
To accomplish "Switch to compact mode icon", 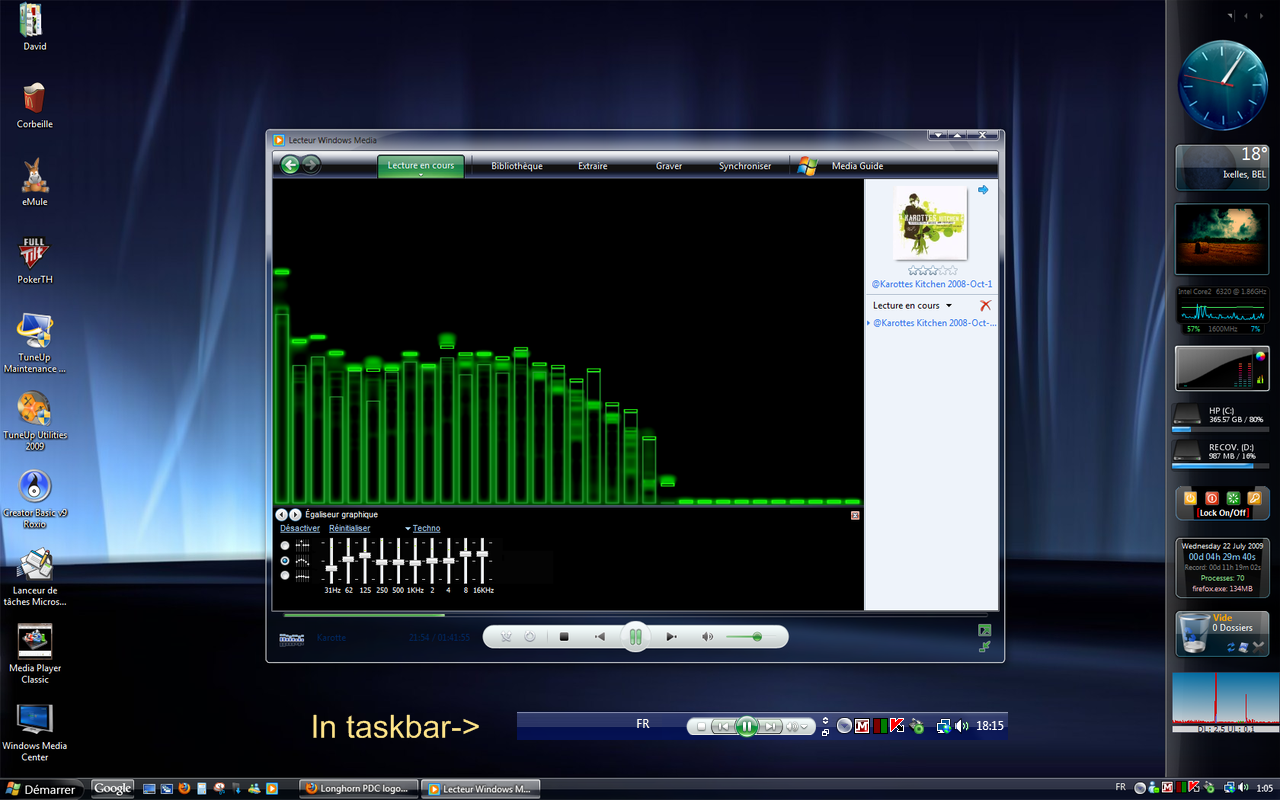I will (984, 647).
